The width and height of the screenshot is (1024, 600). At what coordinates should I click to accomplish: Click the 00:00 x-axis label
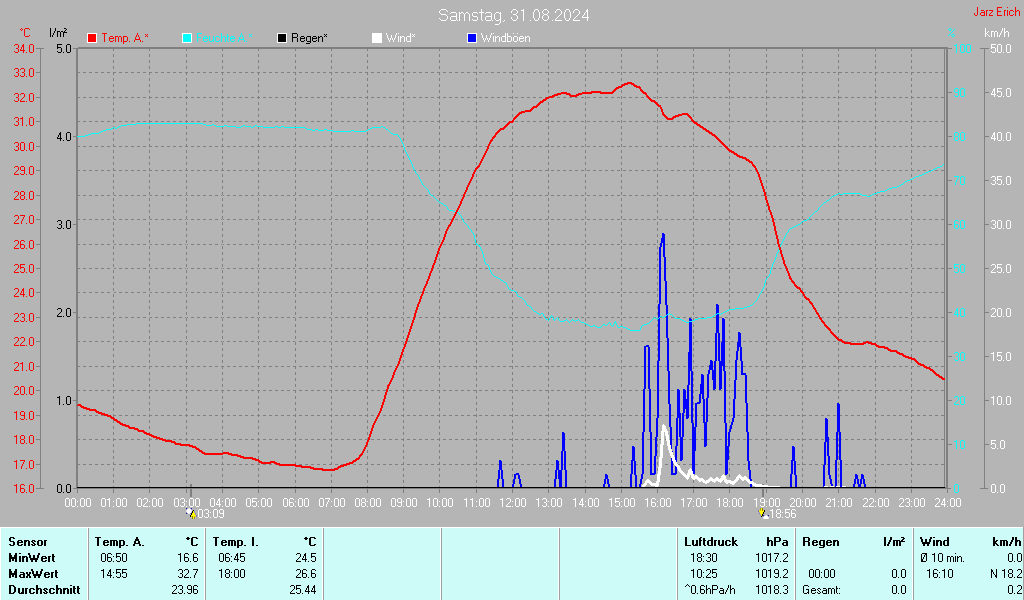(x=78, y=503)
